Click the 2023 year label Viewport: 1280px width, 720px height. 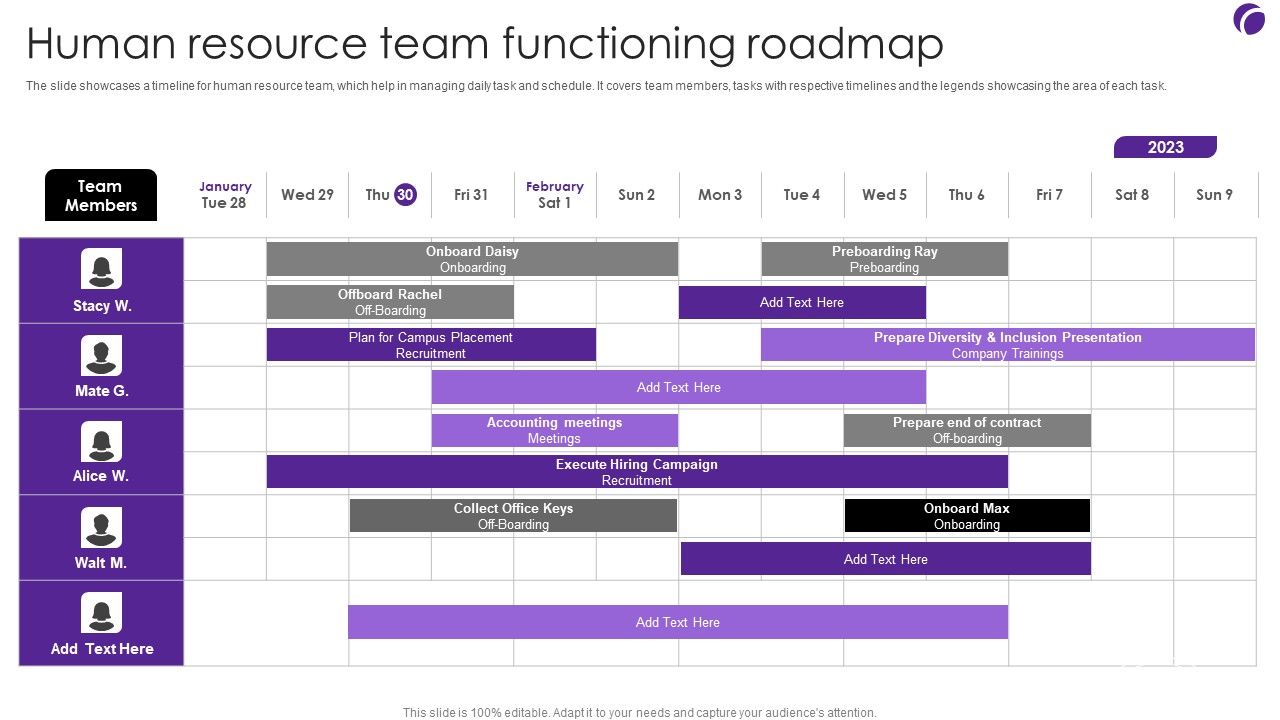coord(1165,147)
